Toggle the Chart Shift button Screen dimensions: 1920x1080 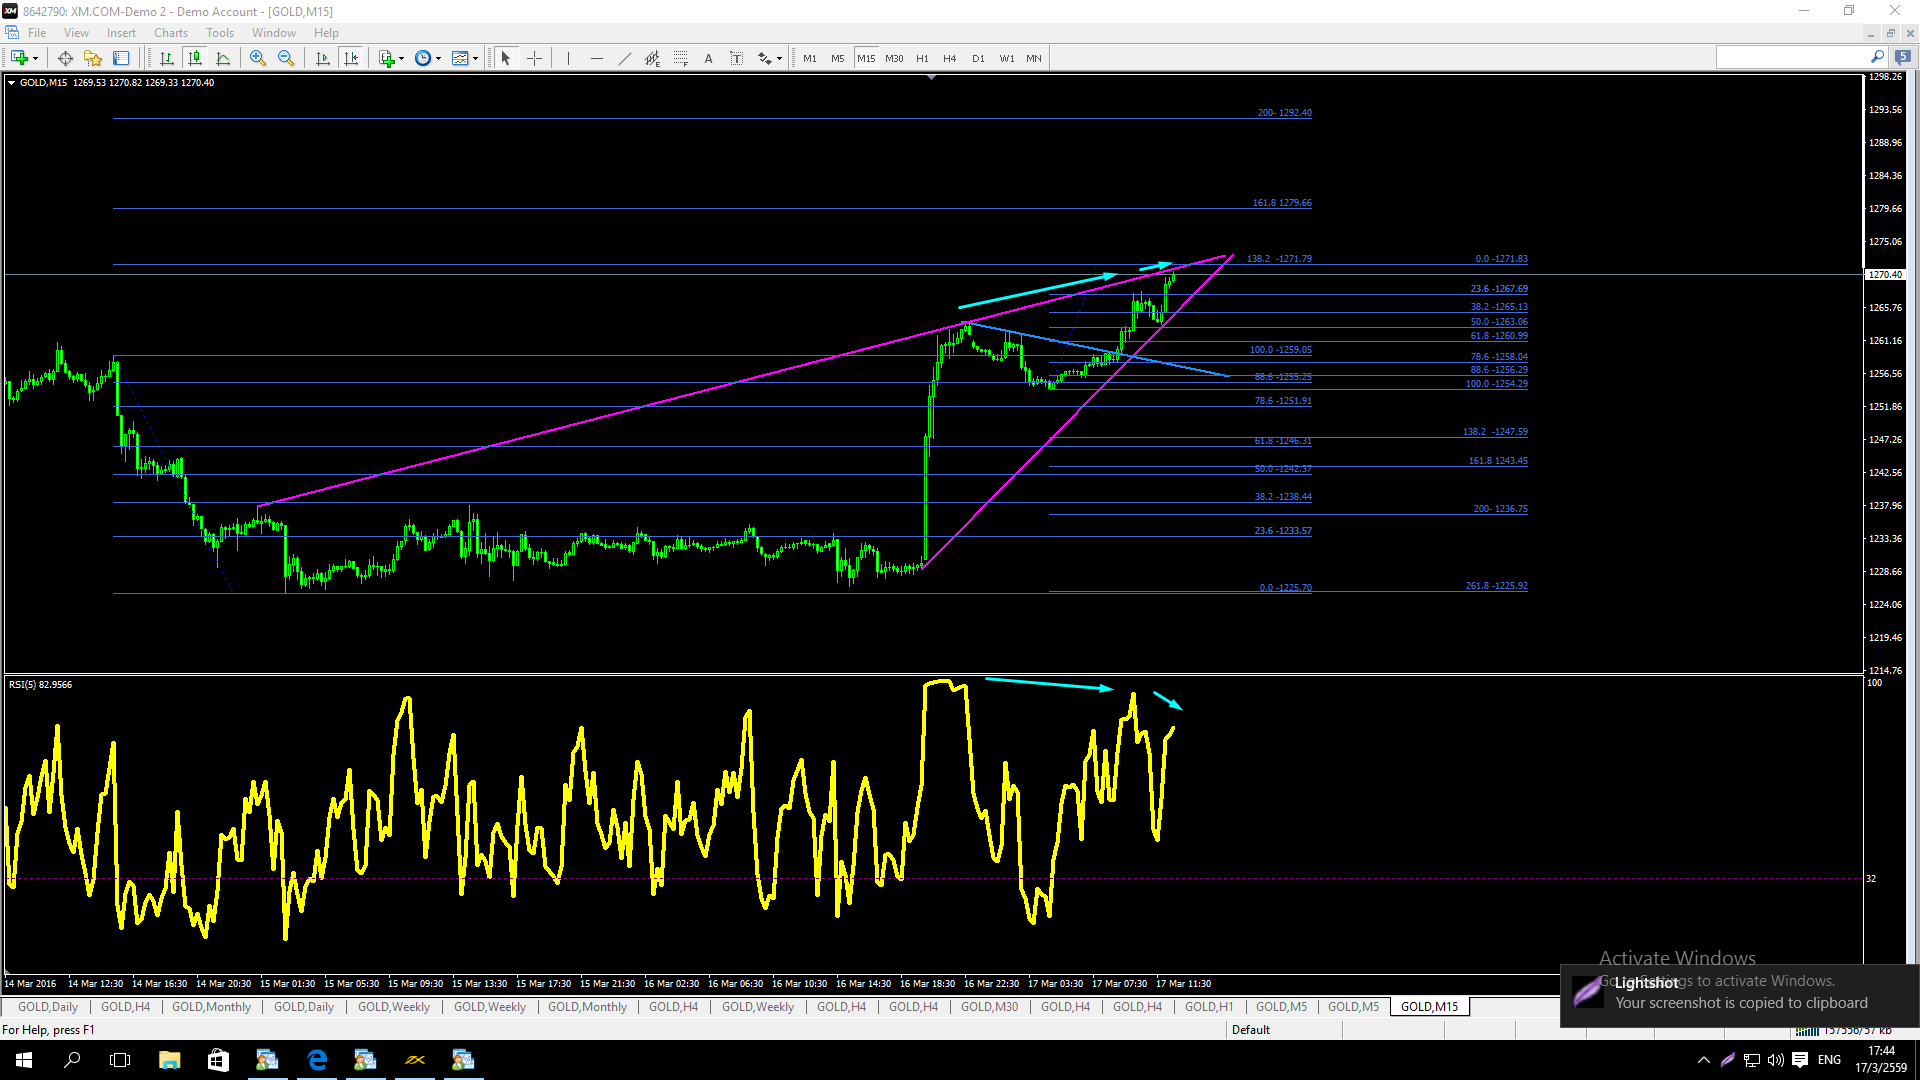click(351, 58)
